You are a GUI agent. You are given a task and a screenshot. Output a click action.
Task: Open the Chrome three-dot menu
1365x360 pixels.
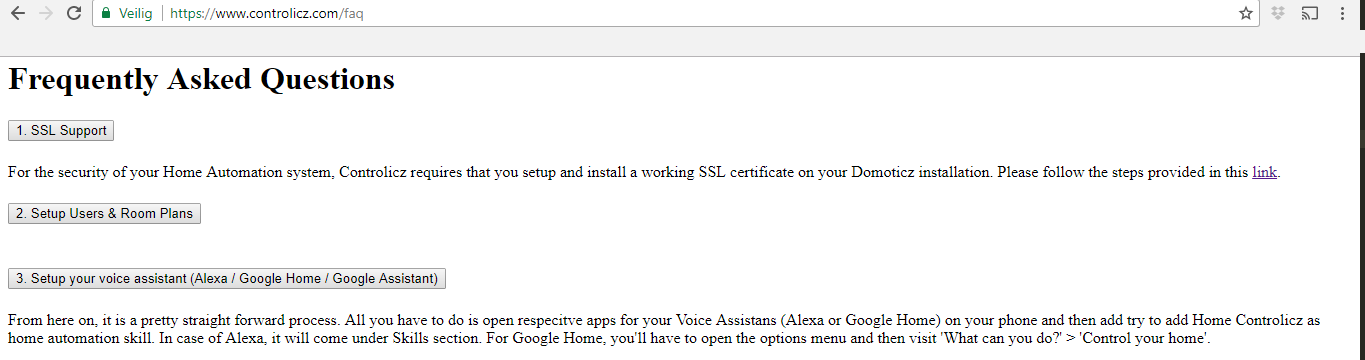point(1342,14)
